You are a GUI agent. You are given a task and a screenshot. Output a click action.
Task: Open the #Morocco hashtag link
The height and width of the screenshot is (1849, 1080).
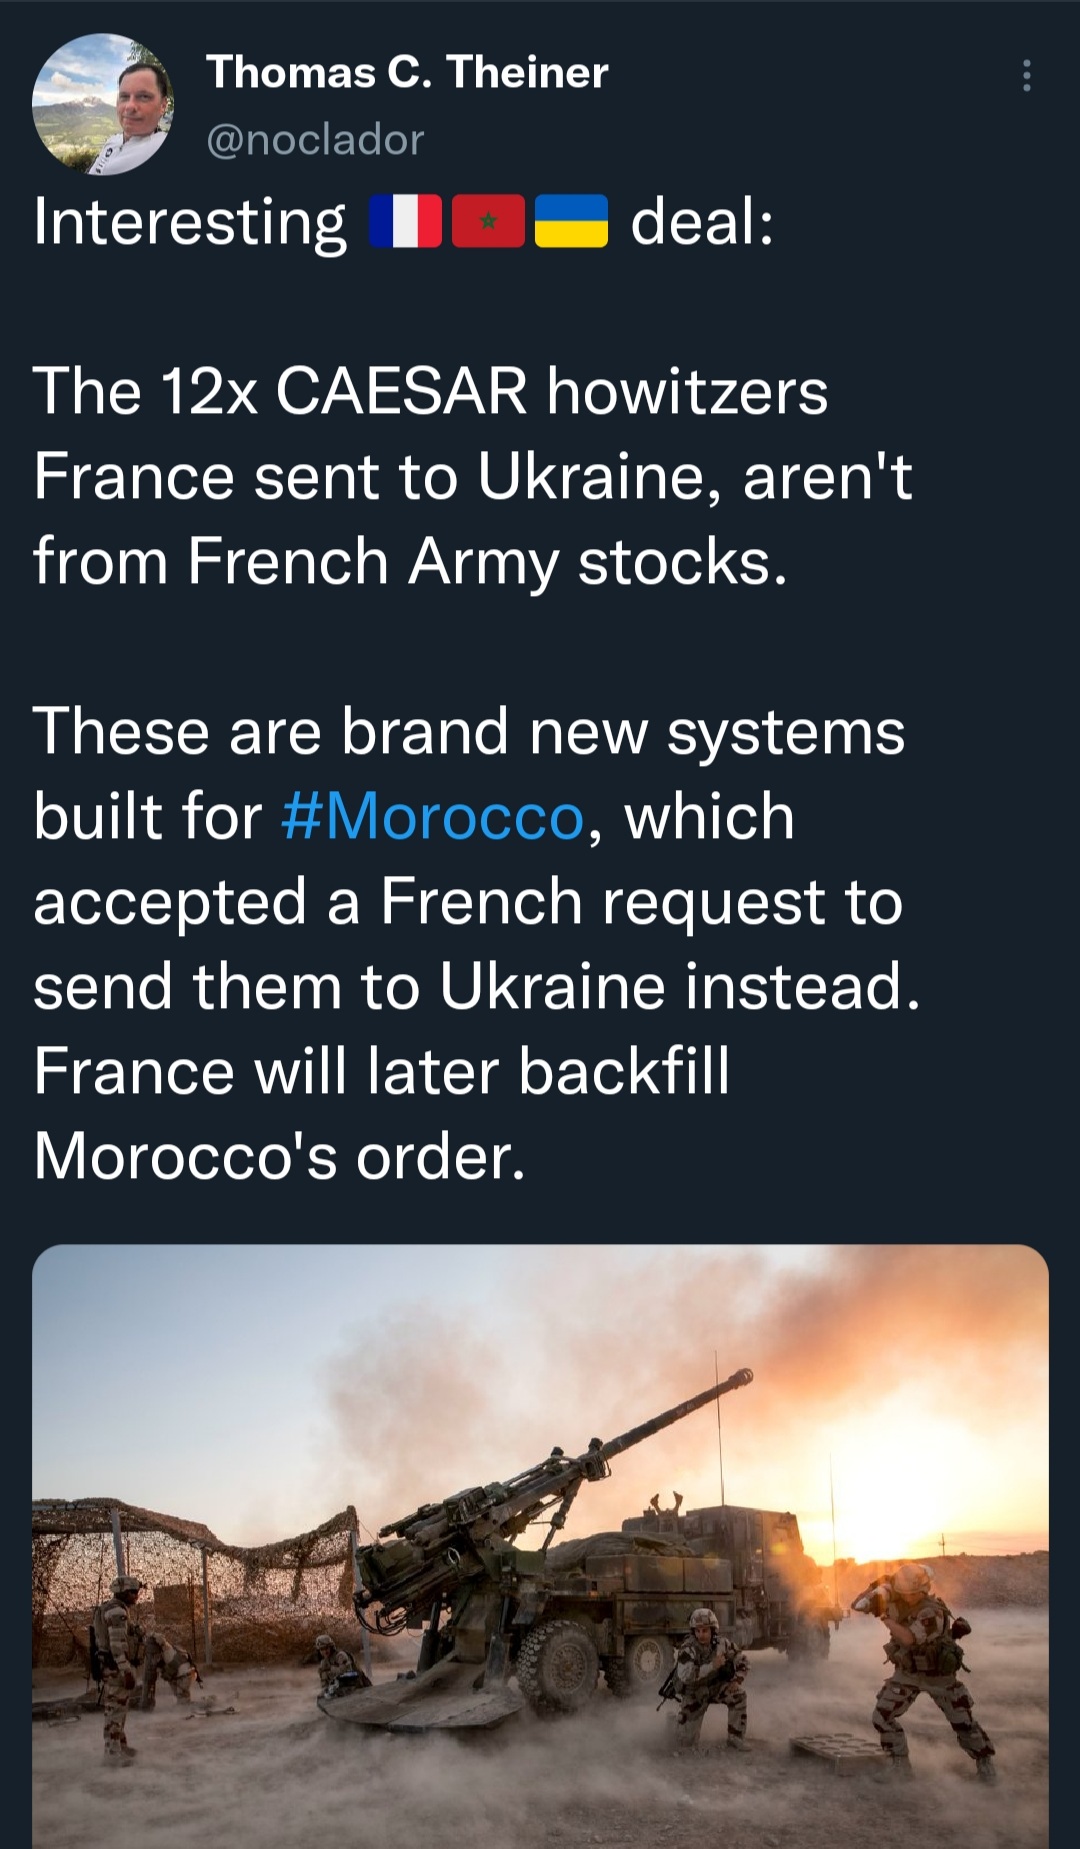click(x=432, y=817)
